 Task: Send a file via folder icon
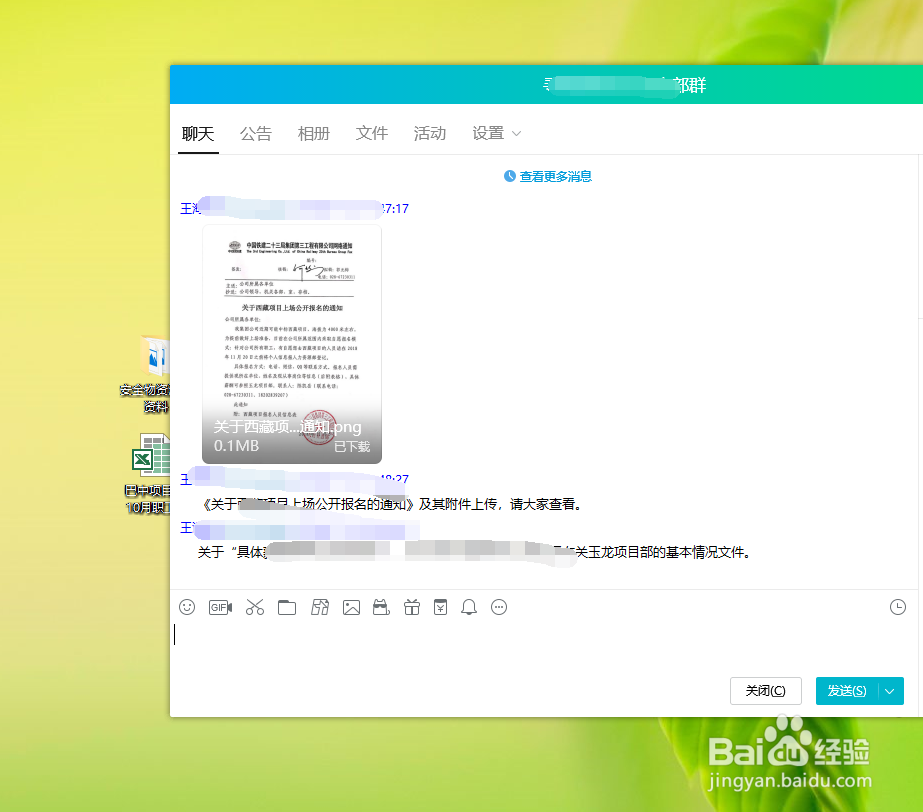pyautogui.click(x=287, y=607)
